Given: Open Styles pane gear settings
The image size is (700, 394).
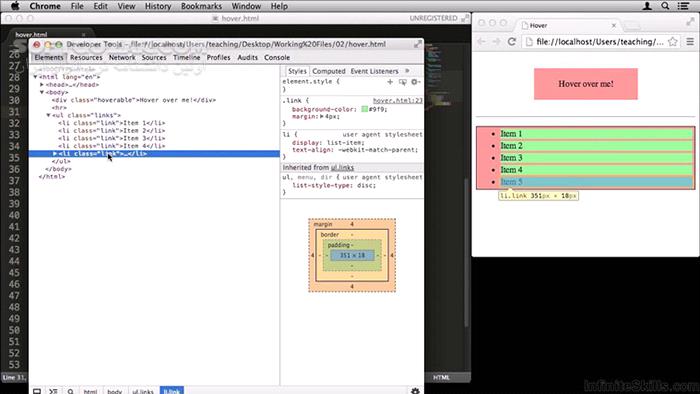Looking at the screenshot, I should click(415, 82).
